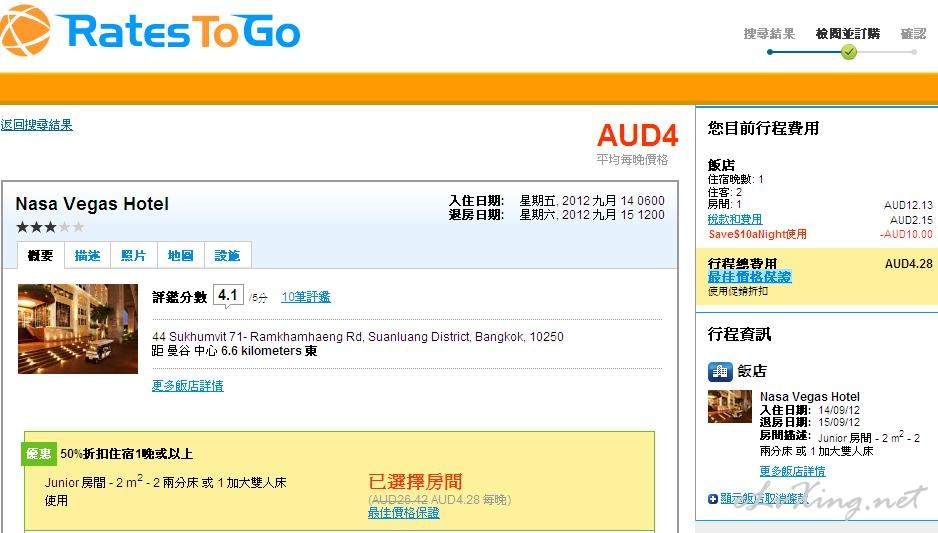This screenshot has width=938, height=533.
Task: Click the sidebar 14/09/12 check-in date
Action: 839,410
